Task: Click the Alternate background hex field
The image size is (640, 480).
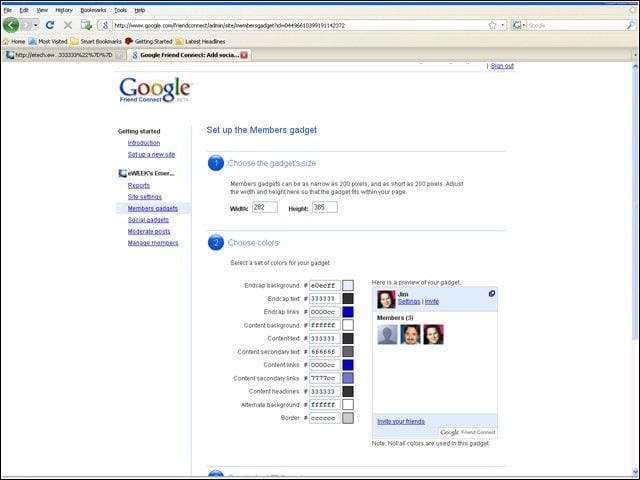Action: tap(324, 404)
